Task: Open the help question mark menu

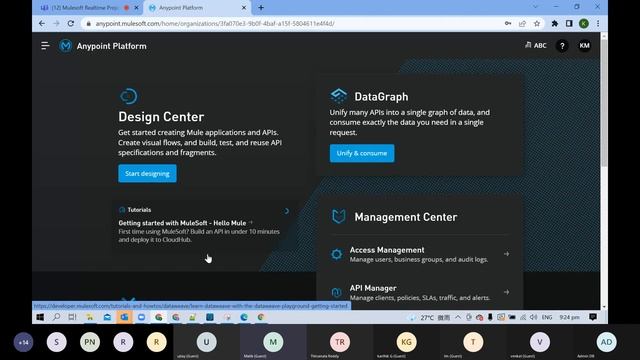Action: pyautogui.click(x=562, y=46)
